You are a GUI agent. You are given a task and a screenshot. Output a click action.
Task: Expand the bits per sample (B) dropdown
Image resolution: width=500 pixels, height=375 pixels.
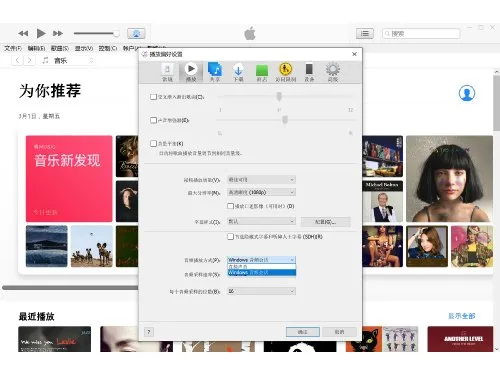click(x=261, y=291)
